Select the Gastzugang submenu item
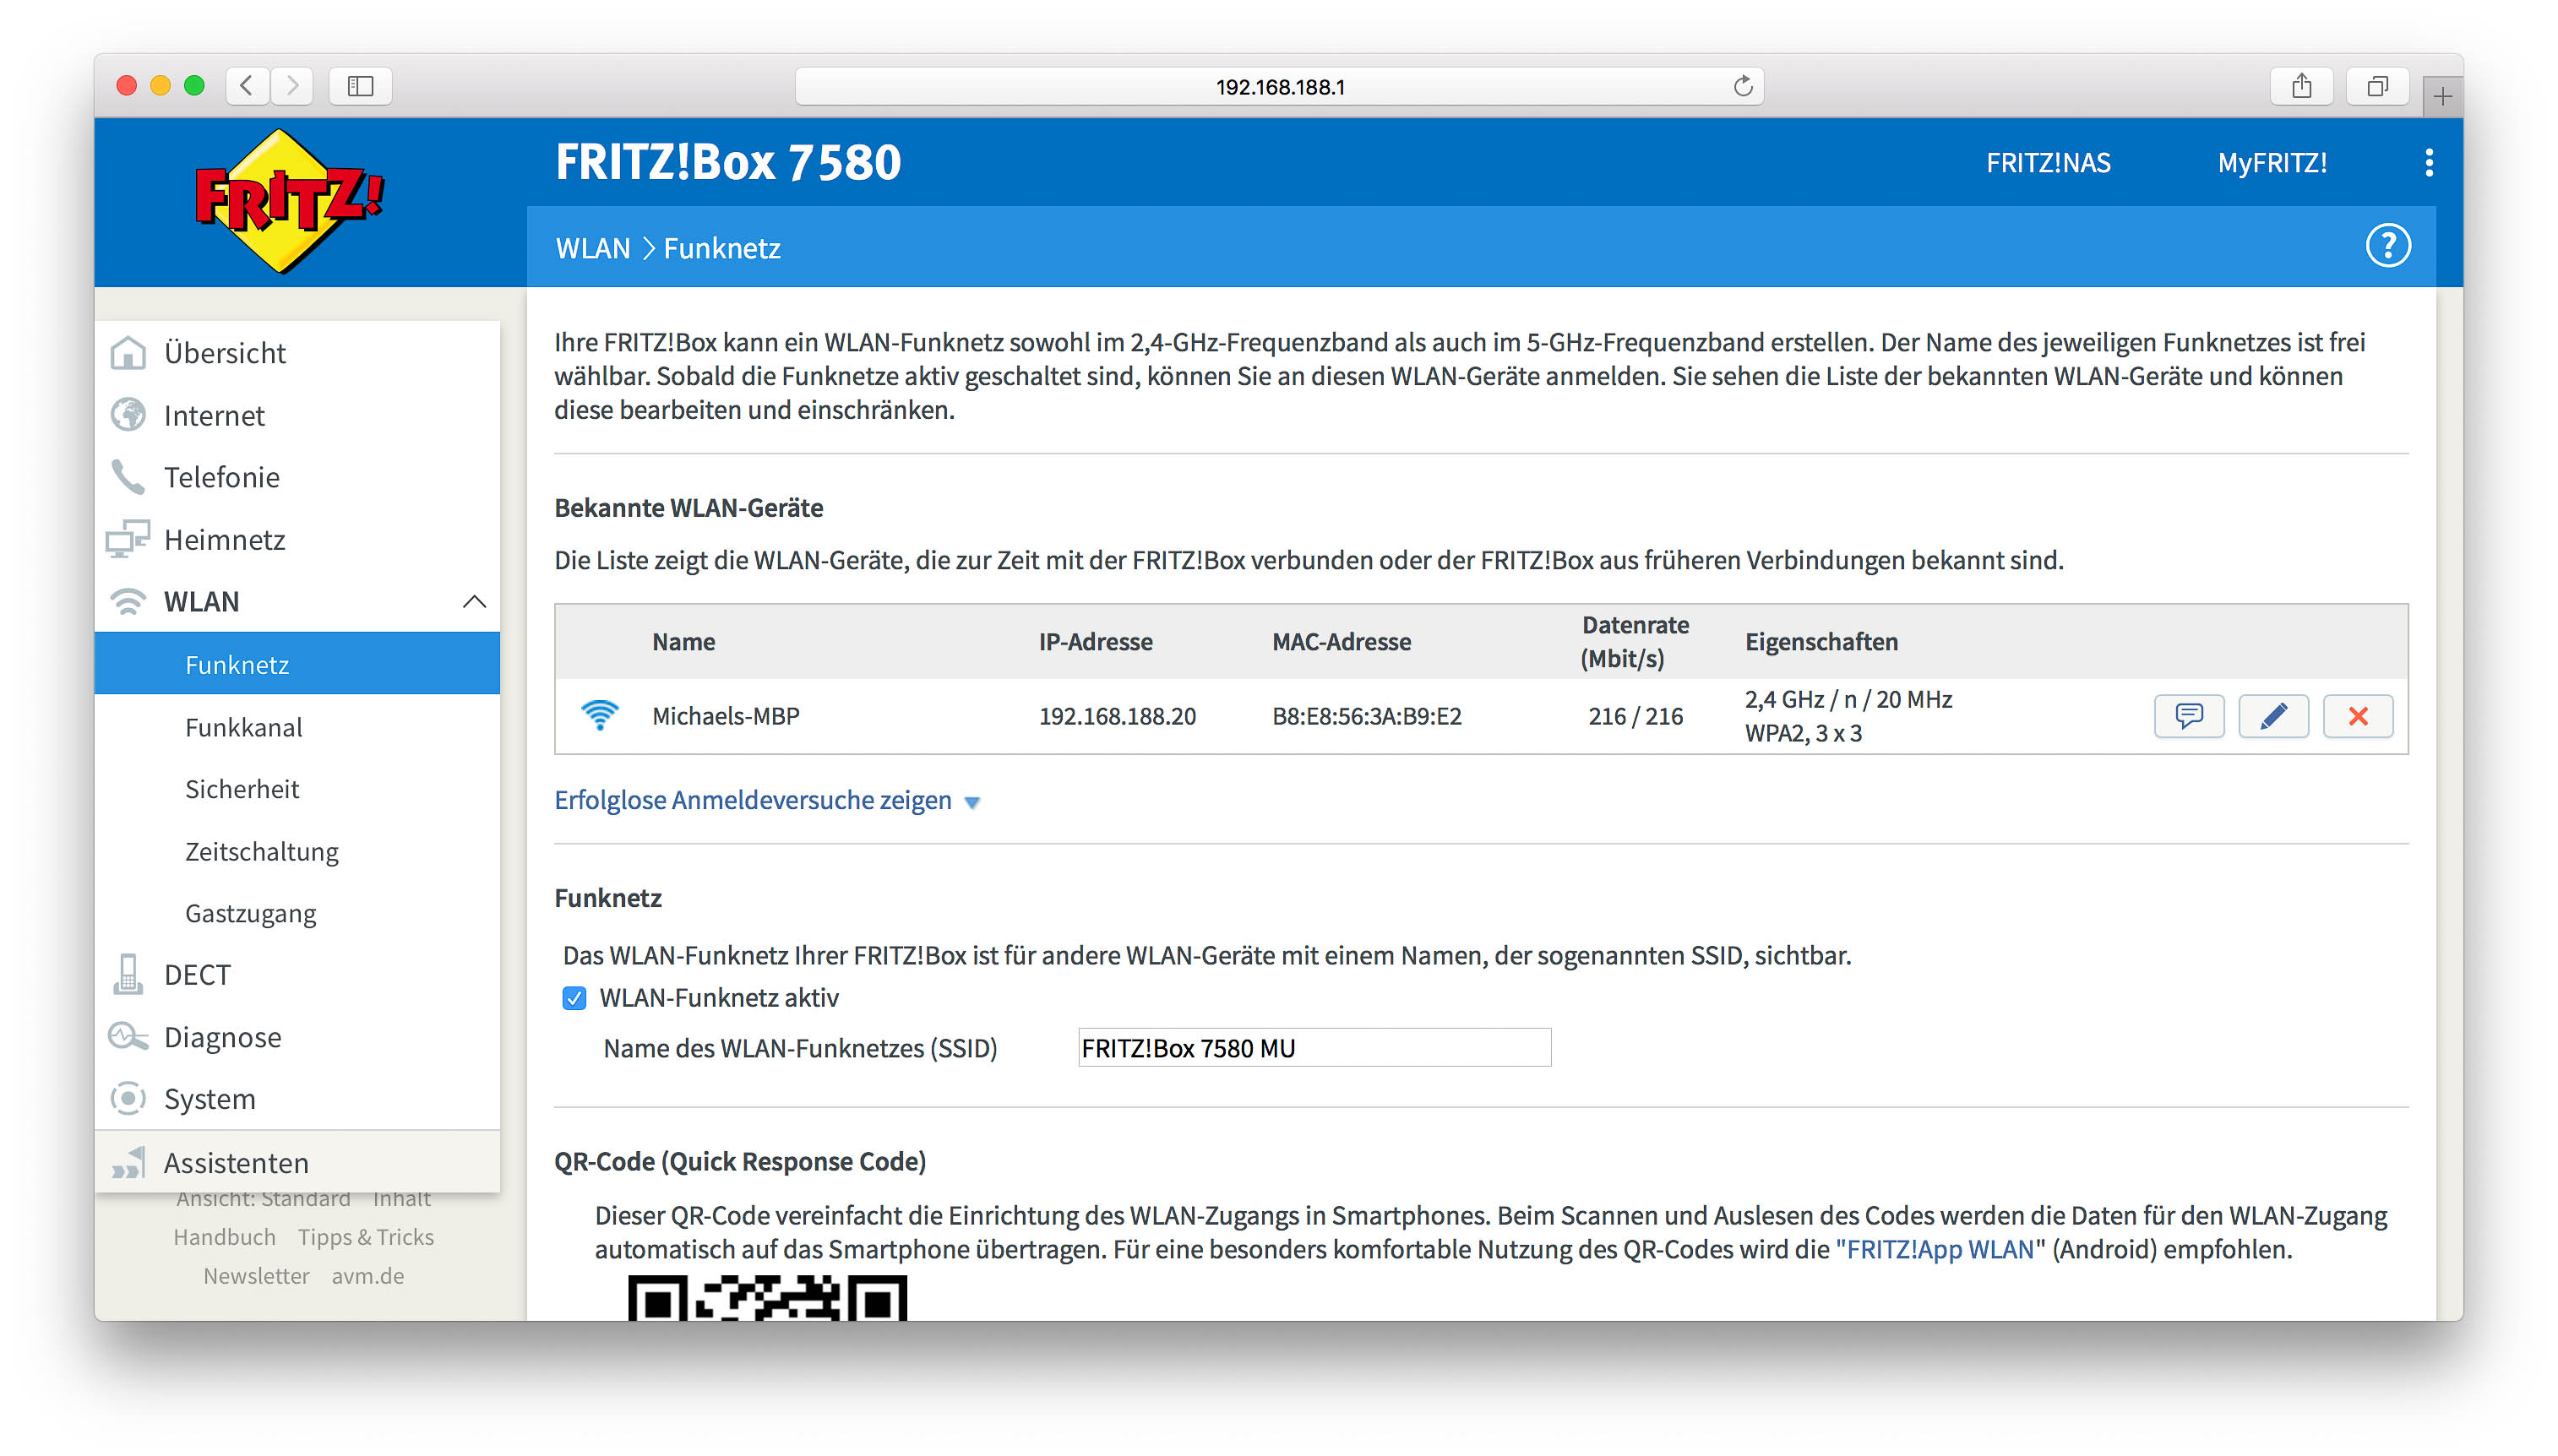2558x1456 pixels. tap(297, 913)
